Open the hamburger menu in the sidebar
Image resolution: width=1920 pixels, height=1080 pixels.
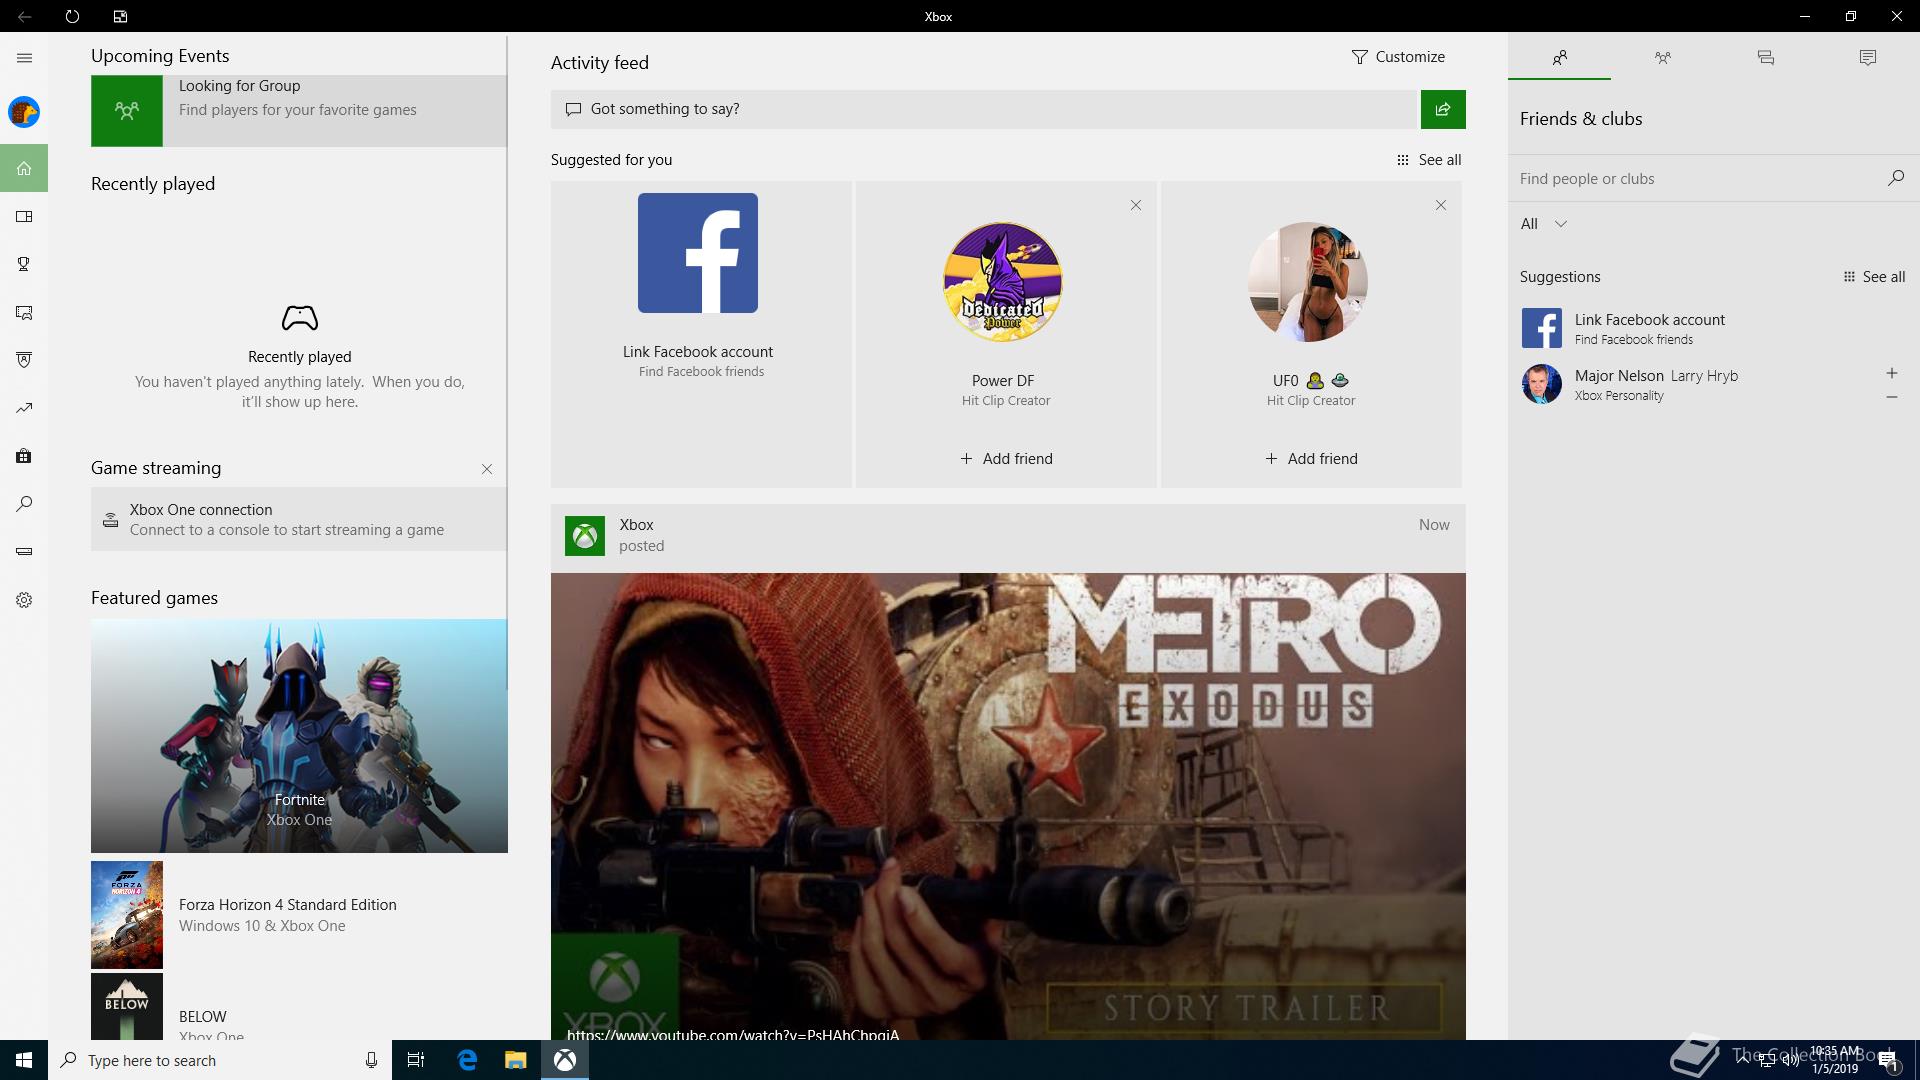pos(24,58)
